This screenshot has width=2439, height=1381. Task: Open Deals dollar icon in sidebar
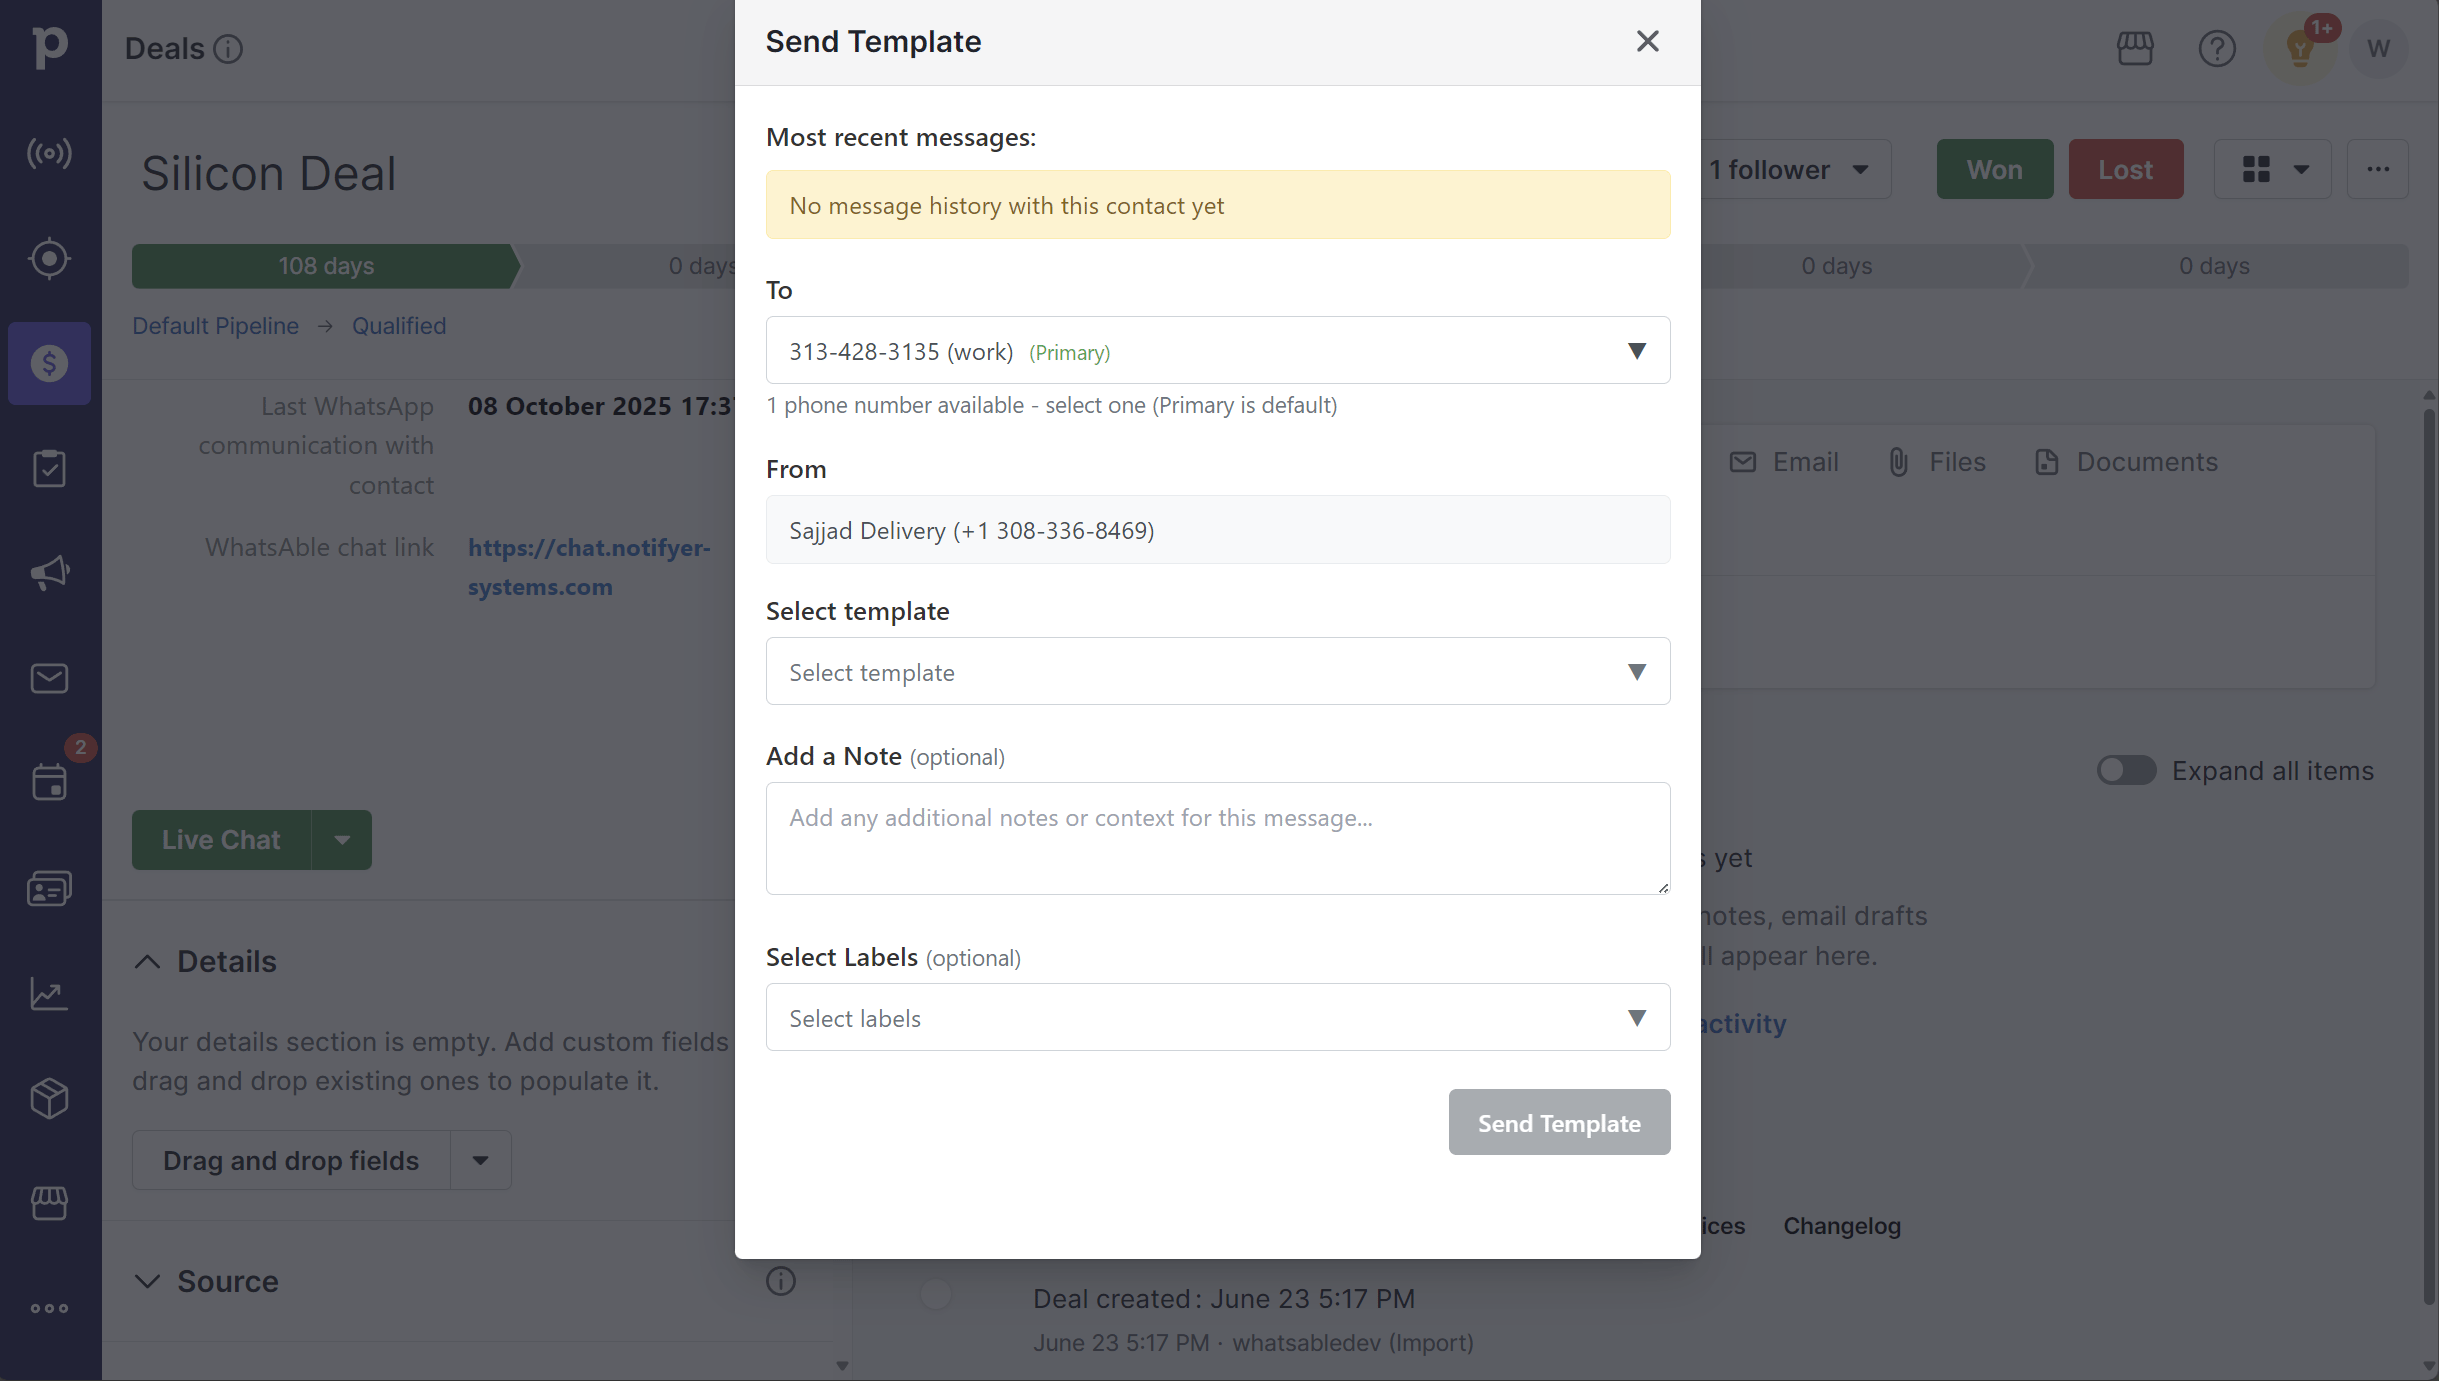(49, 363)
